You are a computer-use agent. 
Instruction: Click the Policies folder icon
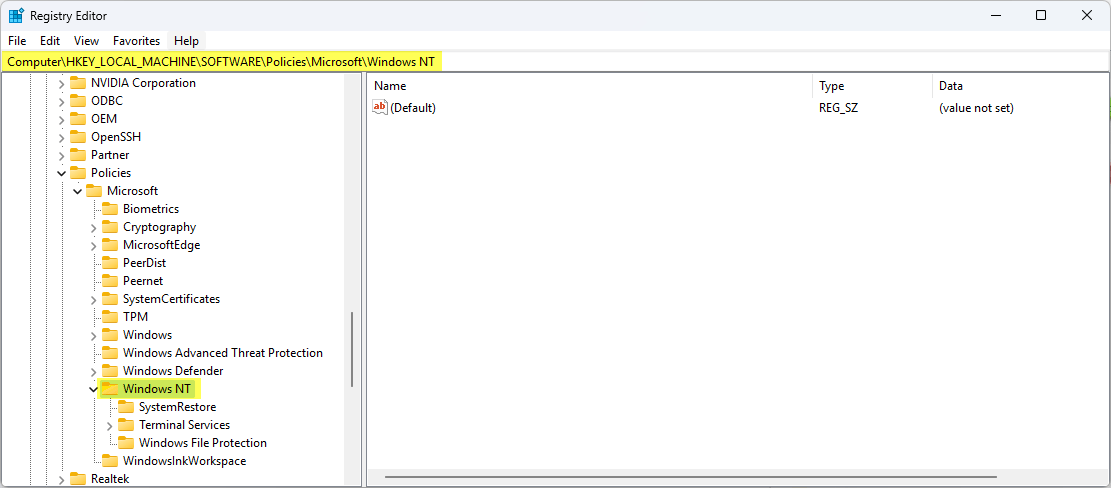(77, 173)
